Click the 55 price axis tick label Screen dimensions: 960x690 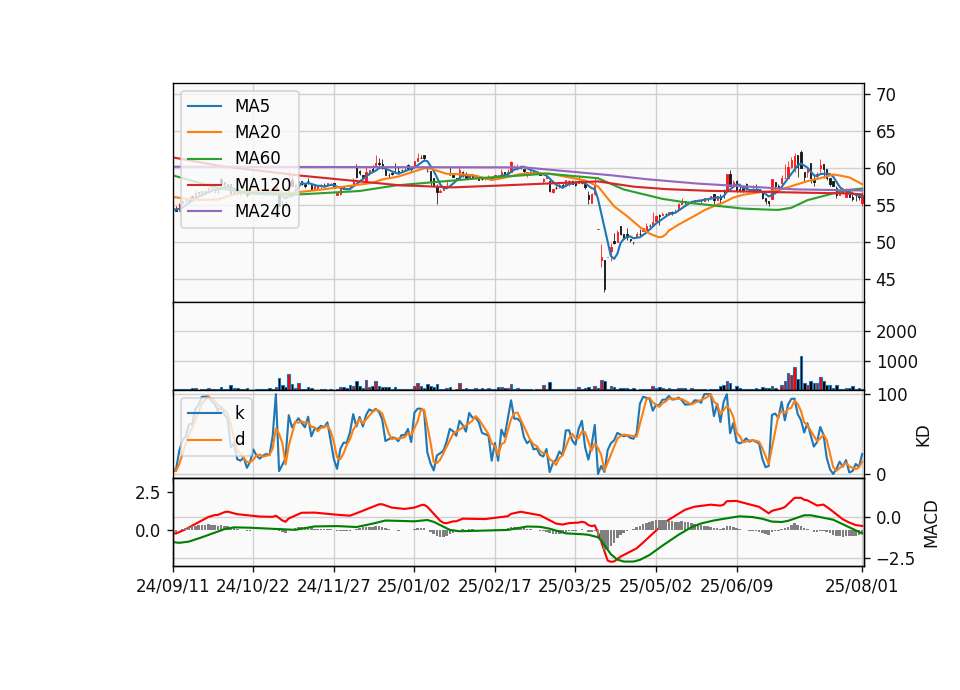point(886,206)
